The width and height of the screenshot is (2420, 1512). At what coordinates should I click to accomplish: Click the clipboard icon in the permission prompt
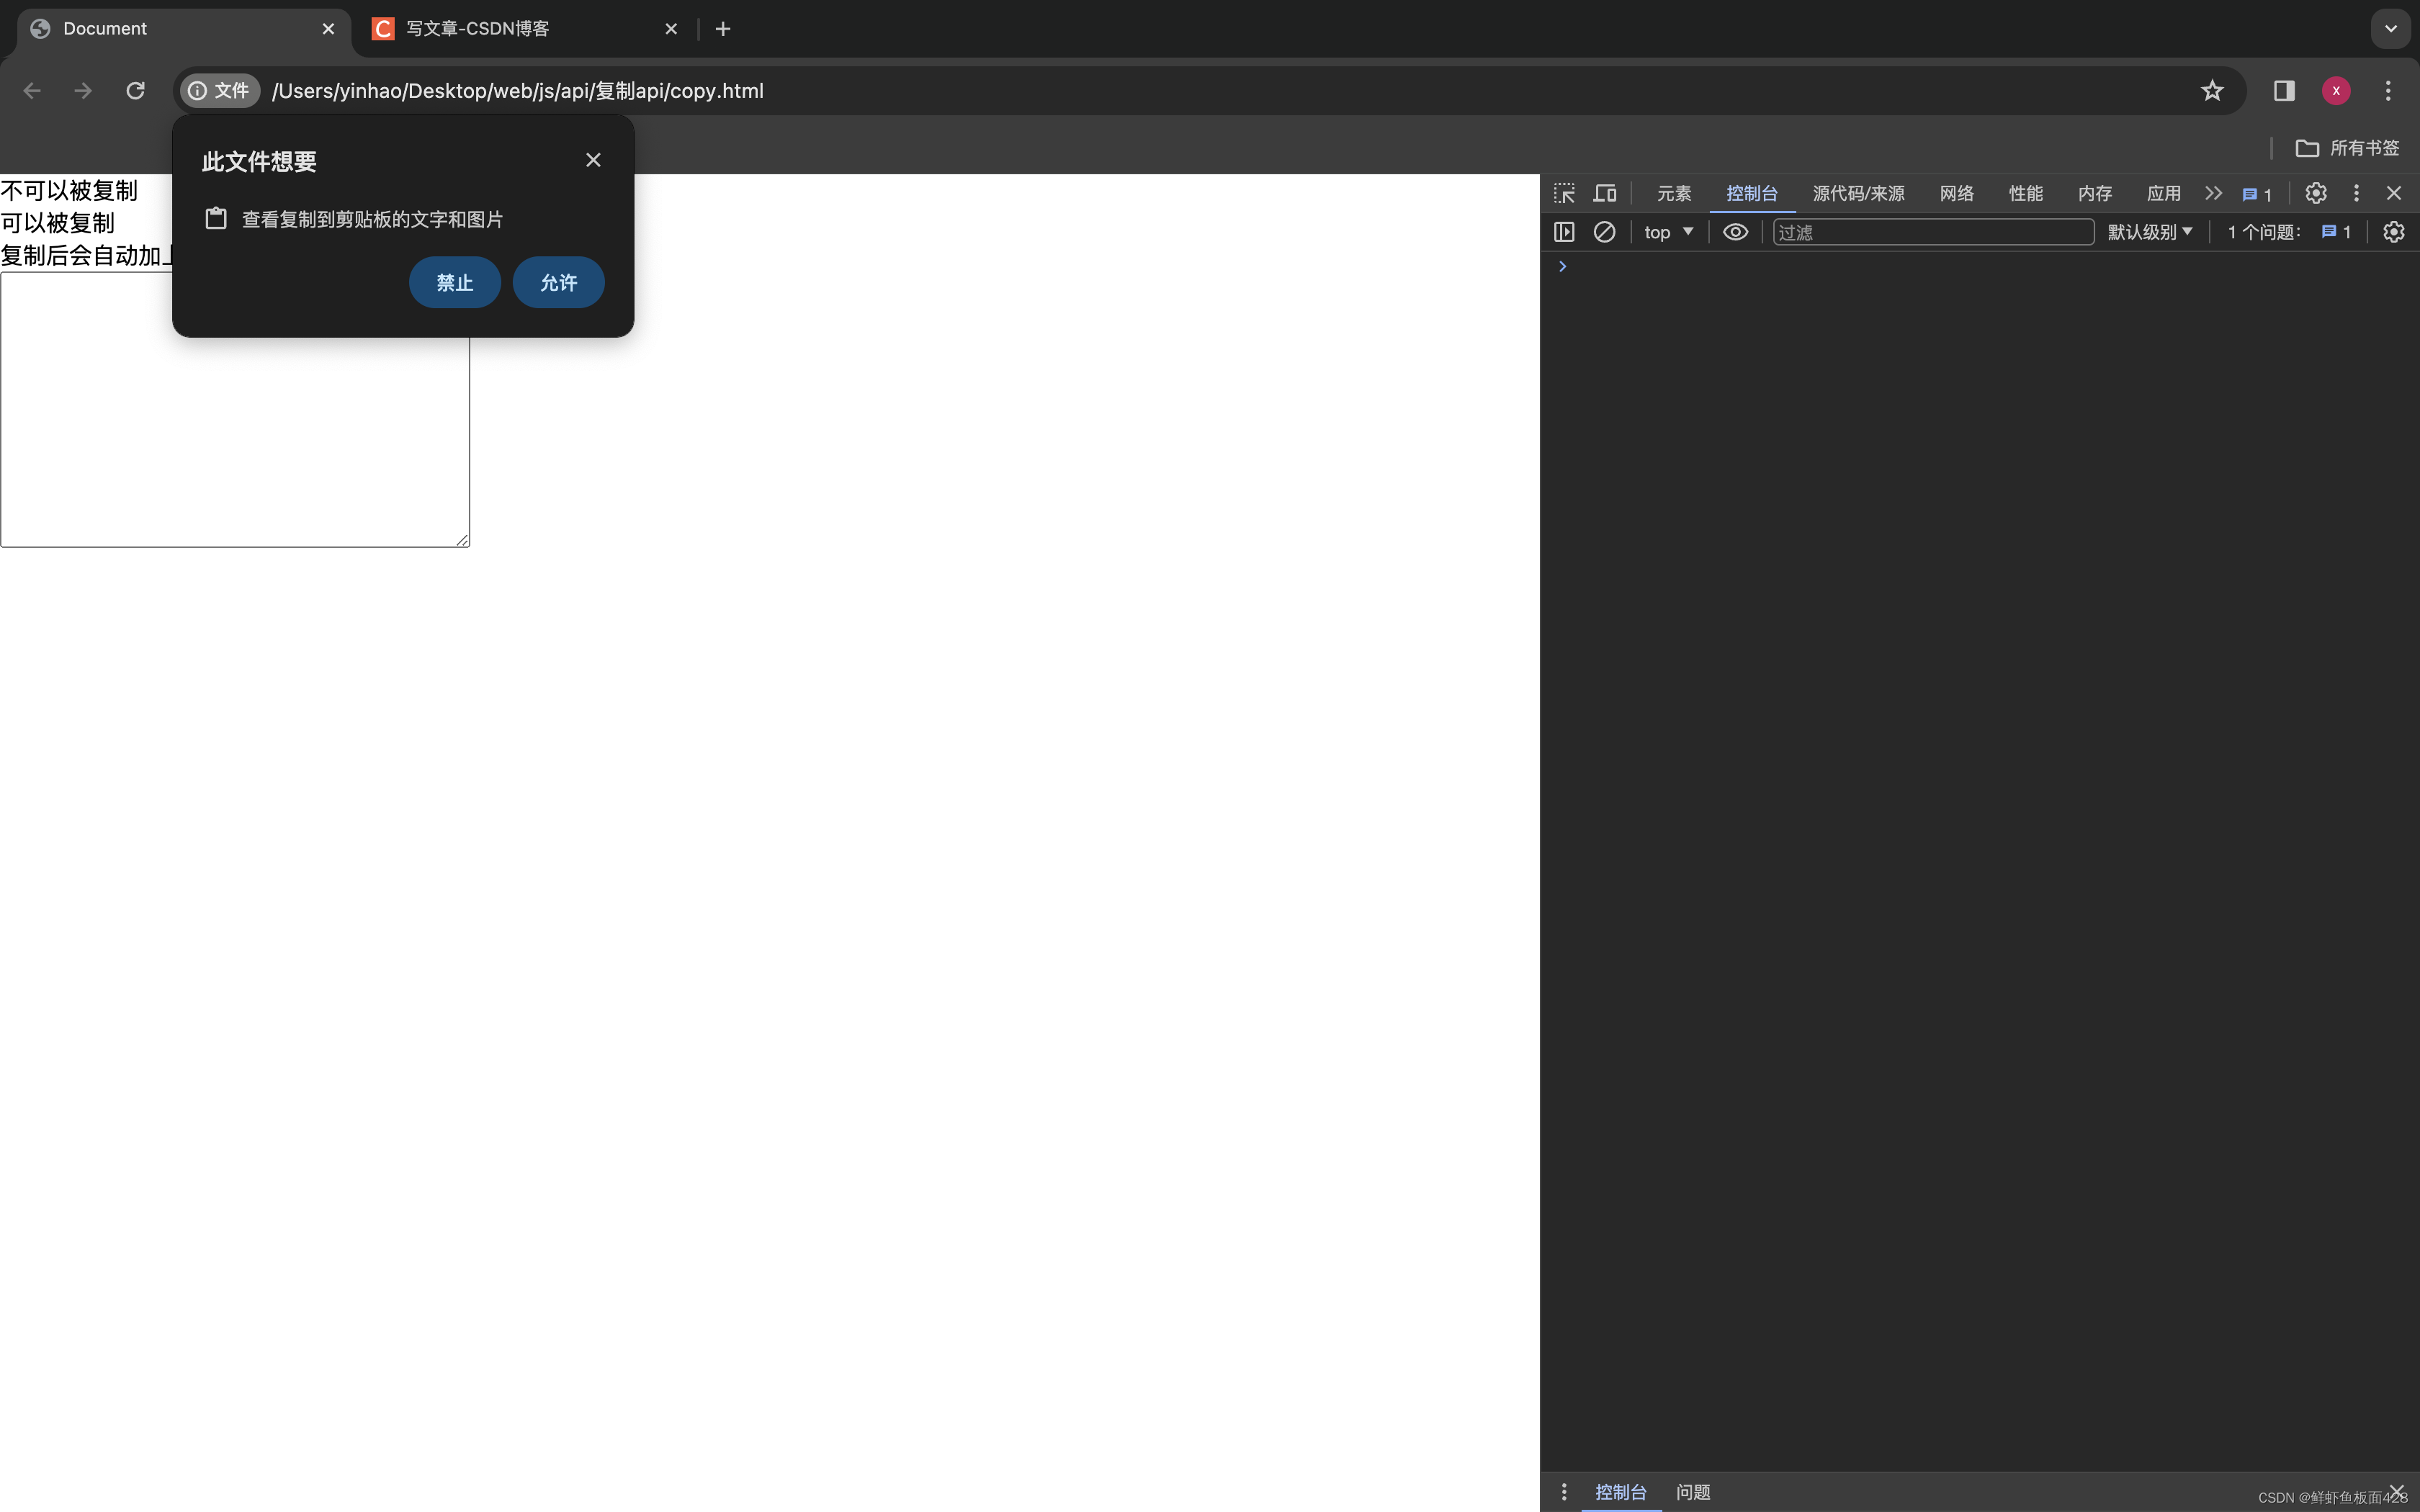[216, 219]
